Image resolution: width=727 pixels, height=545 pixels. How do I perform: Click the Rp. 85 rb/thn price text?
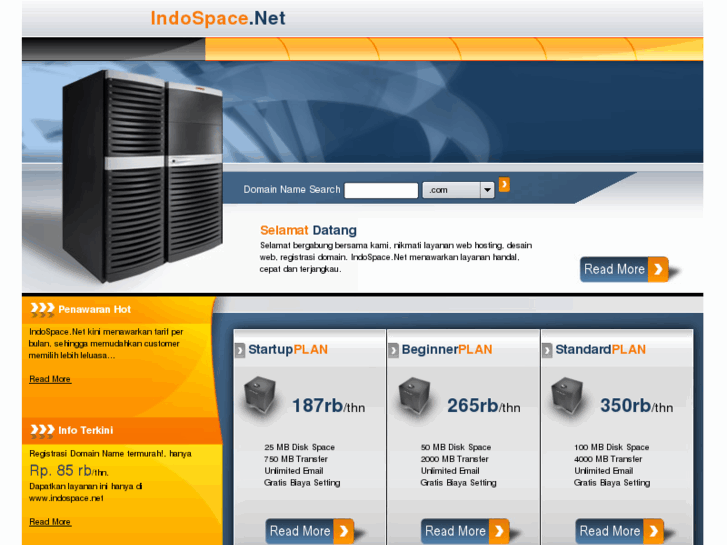69,471
